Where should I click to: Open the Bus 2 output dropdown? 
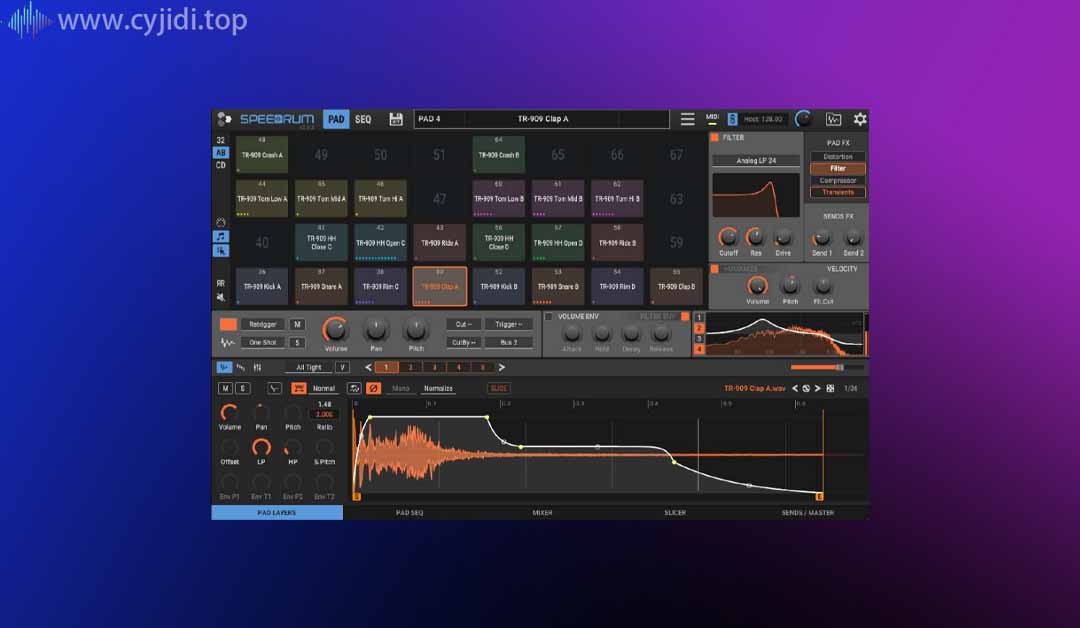pos(508,342)
